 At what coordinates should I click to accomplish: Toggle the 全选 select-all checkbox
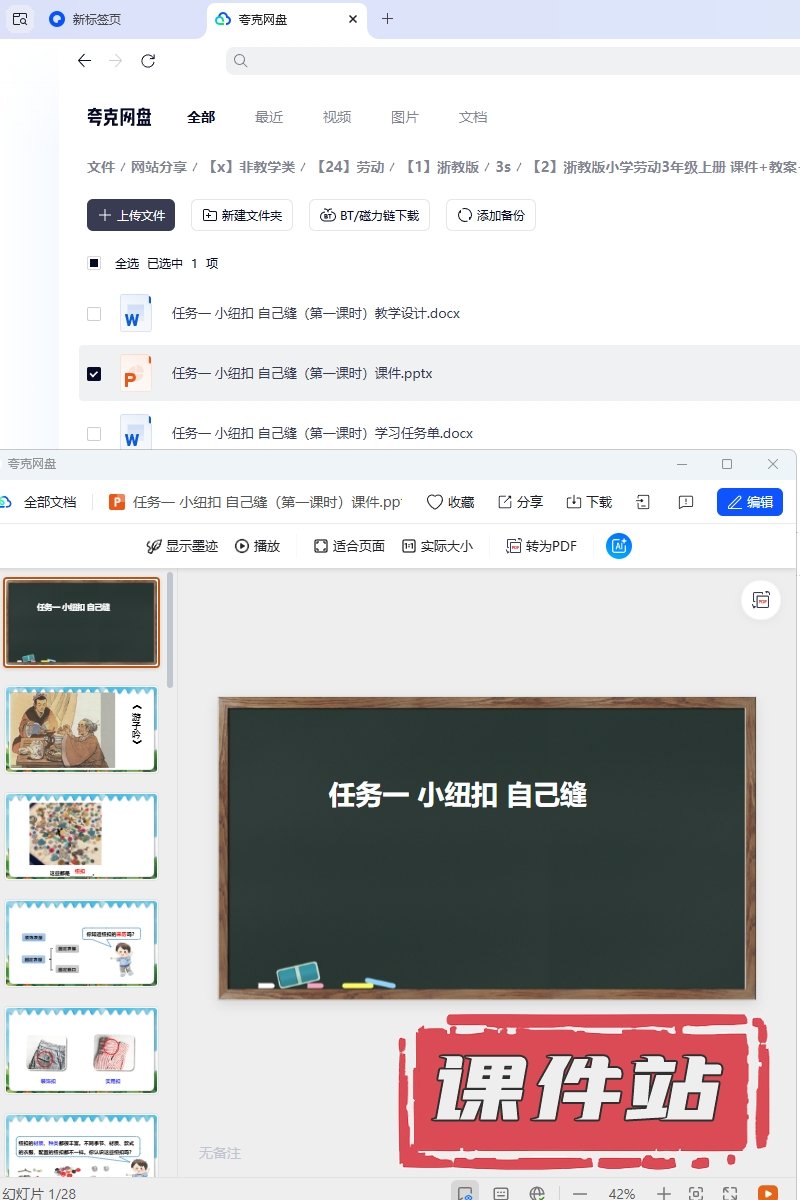click(x=94, y=264)
